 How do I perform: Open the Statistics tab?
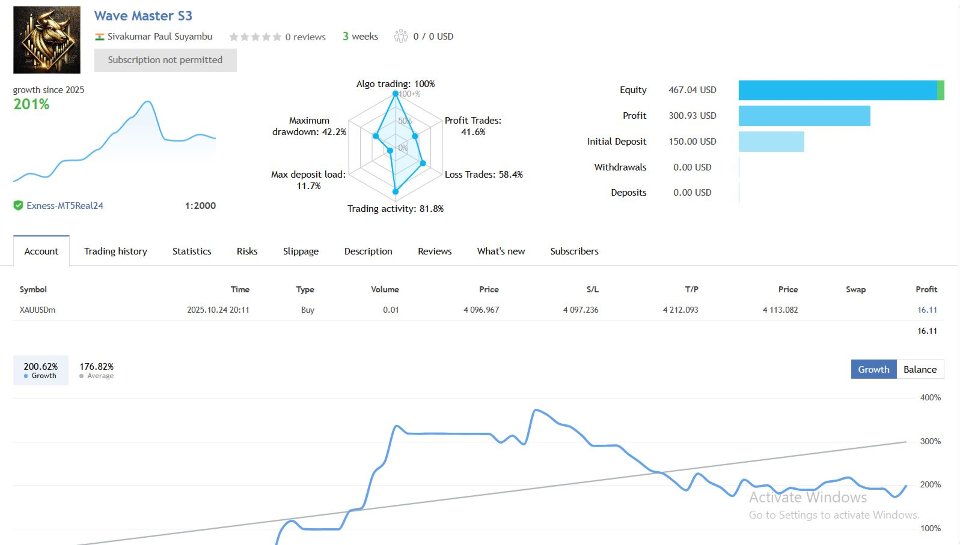(x=191, y=251)
